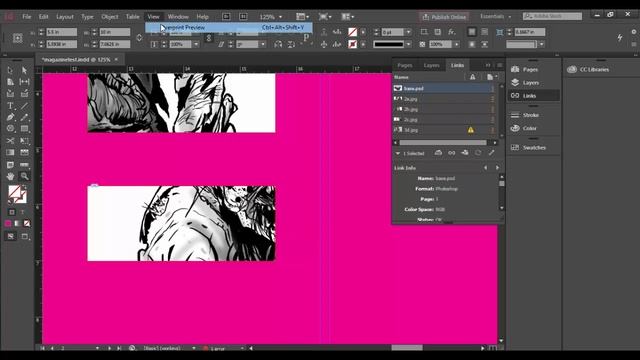Click the Edit Original pencil icon

point(491,153)
